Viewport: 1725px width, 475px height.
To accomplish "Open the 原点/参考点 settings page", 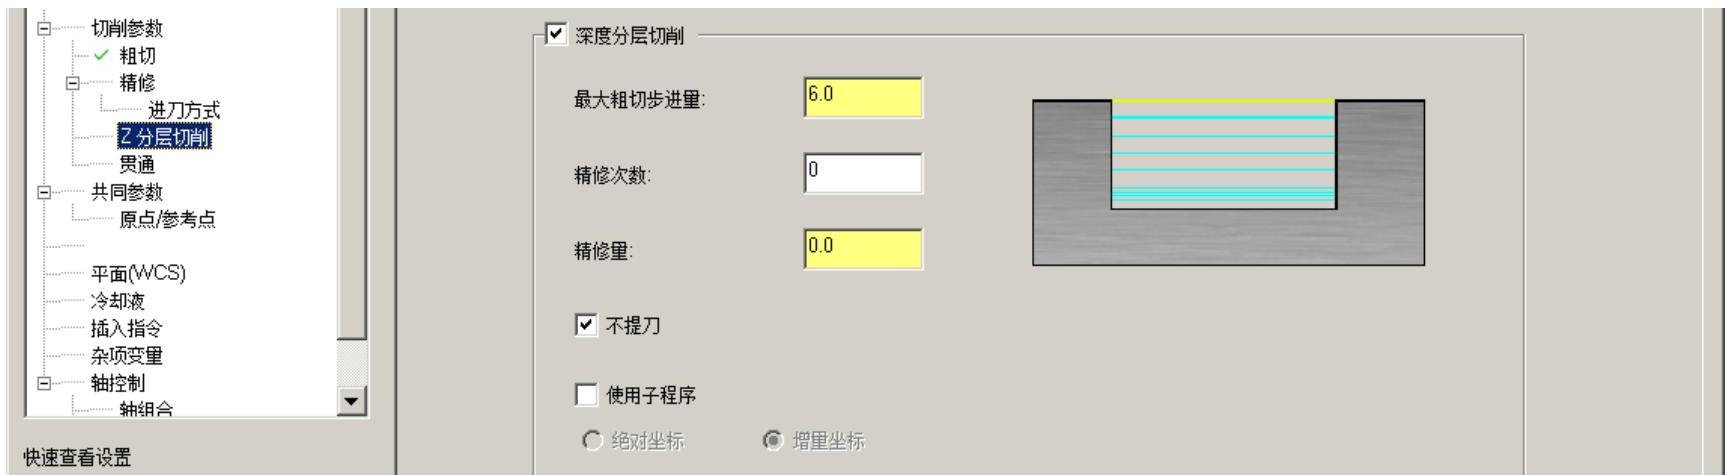I will point(167,220).
